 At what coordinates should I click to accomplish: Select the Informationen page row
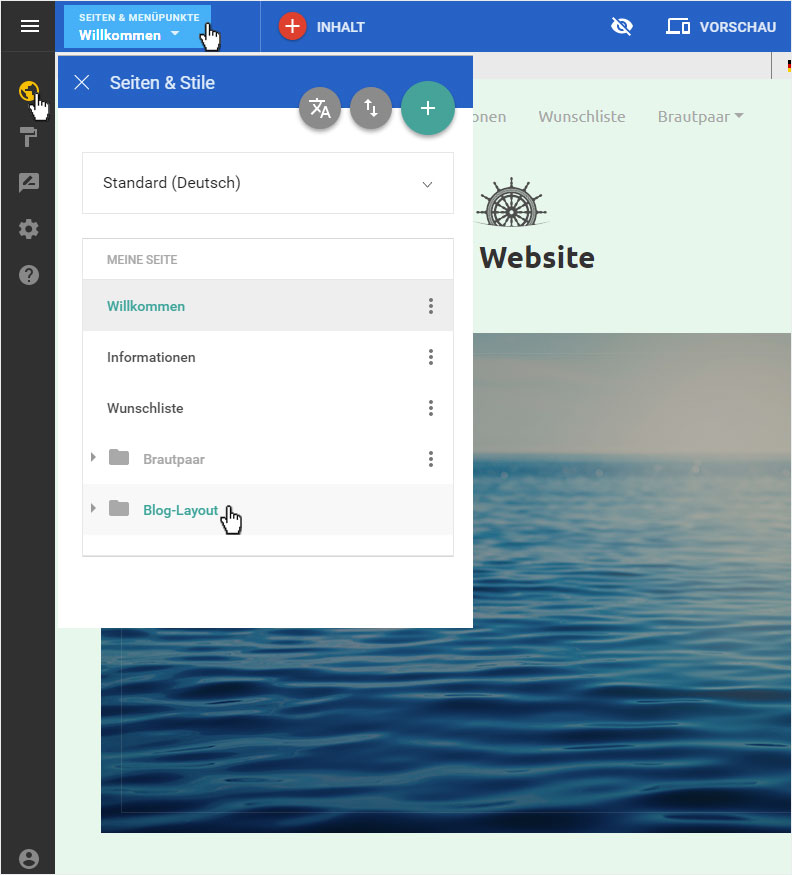268,357
